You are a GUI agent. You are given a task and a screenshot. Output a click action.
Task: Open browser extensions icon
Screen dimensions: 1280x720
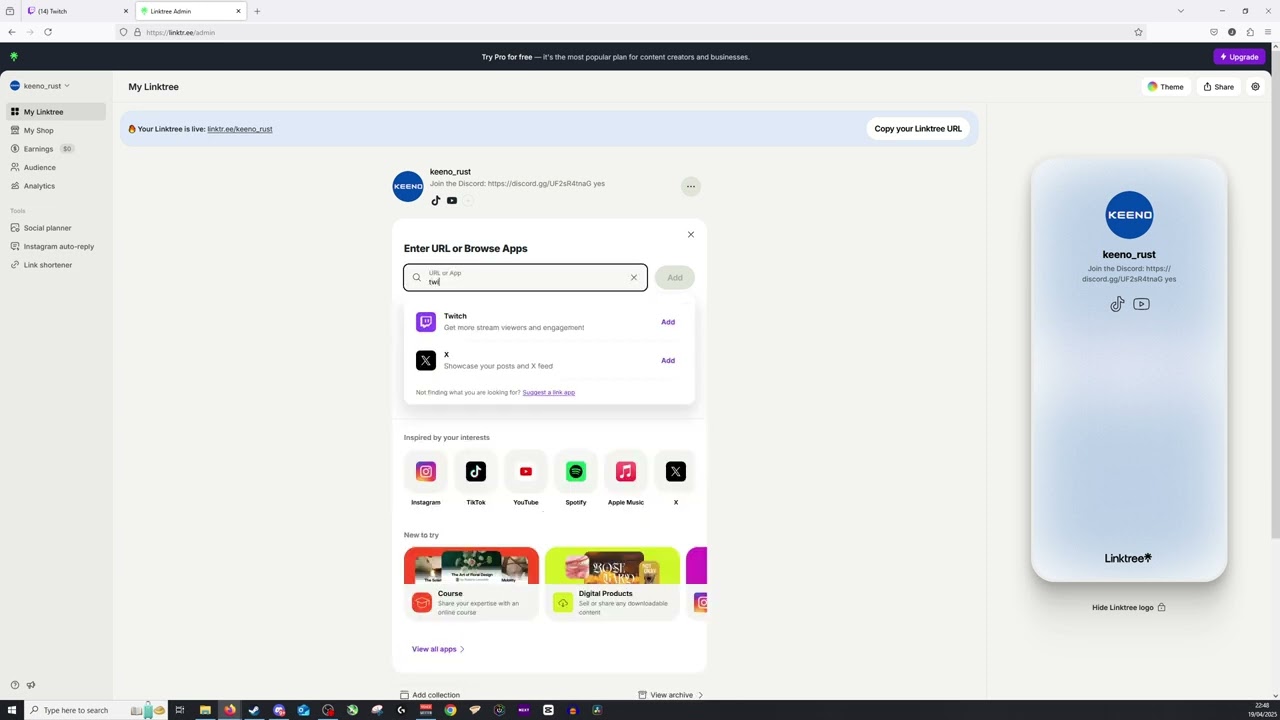tap(1250, 32)
